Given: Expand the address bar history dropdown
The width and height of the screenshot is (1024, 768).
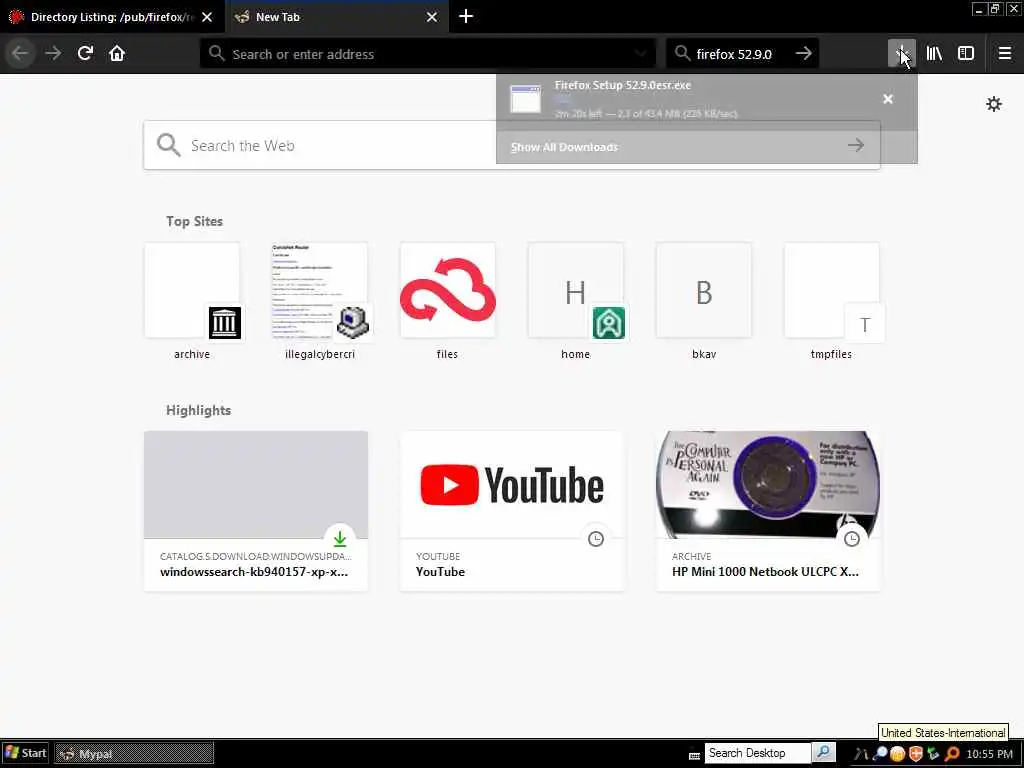Looking at the screenshot, I should pyautogui.click(x=641, y=54).
